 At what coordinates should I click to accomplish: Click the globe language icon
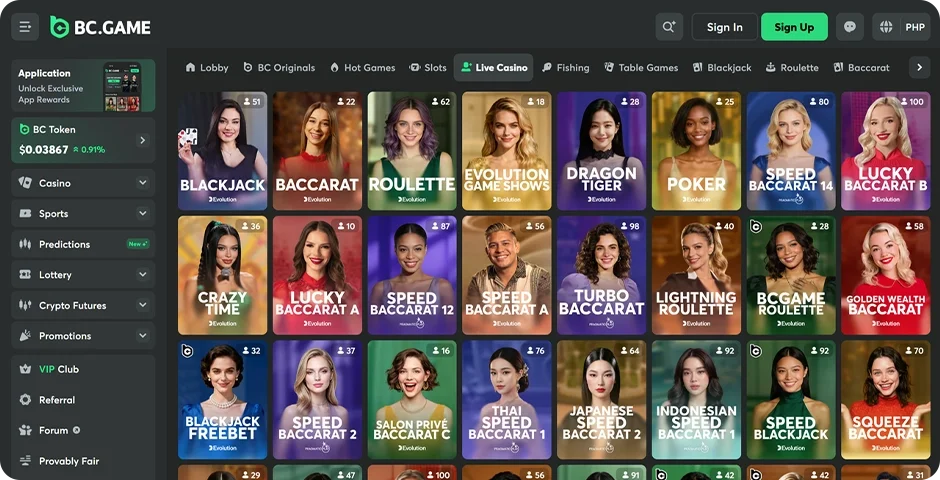[886, 27]
